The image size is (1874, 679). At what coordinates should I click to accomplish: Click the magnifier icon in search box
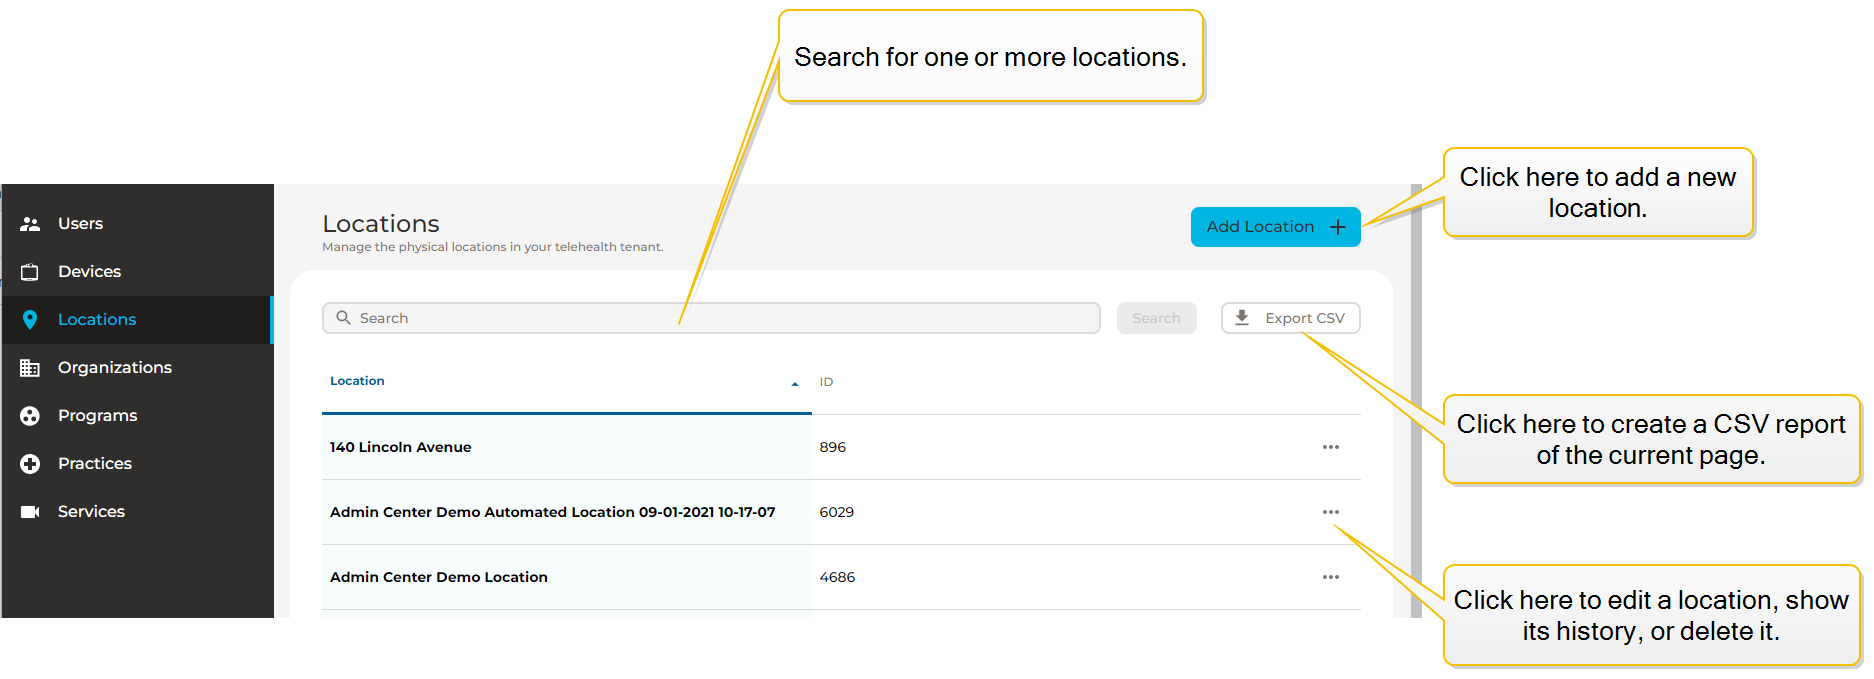pos(343,318)
